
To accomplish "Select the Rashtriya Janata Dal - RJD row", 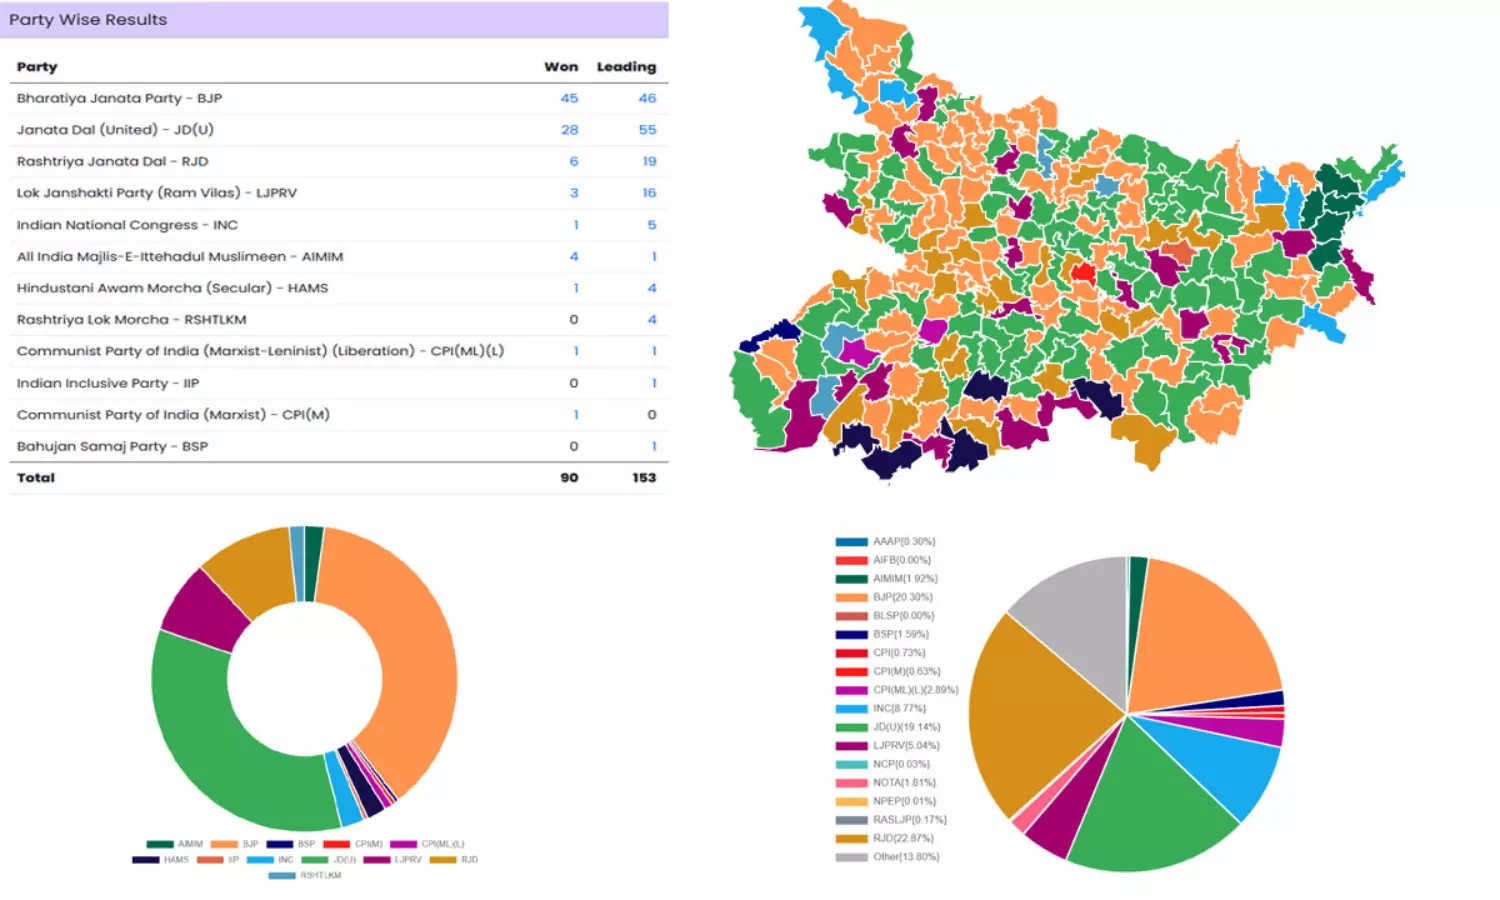I will [x=112, y=161].
